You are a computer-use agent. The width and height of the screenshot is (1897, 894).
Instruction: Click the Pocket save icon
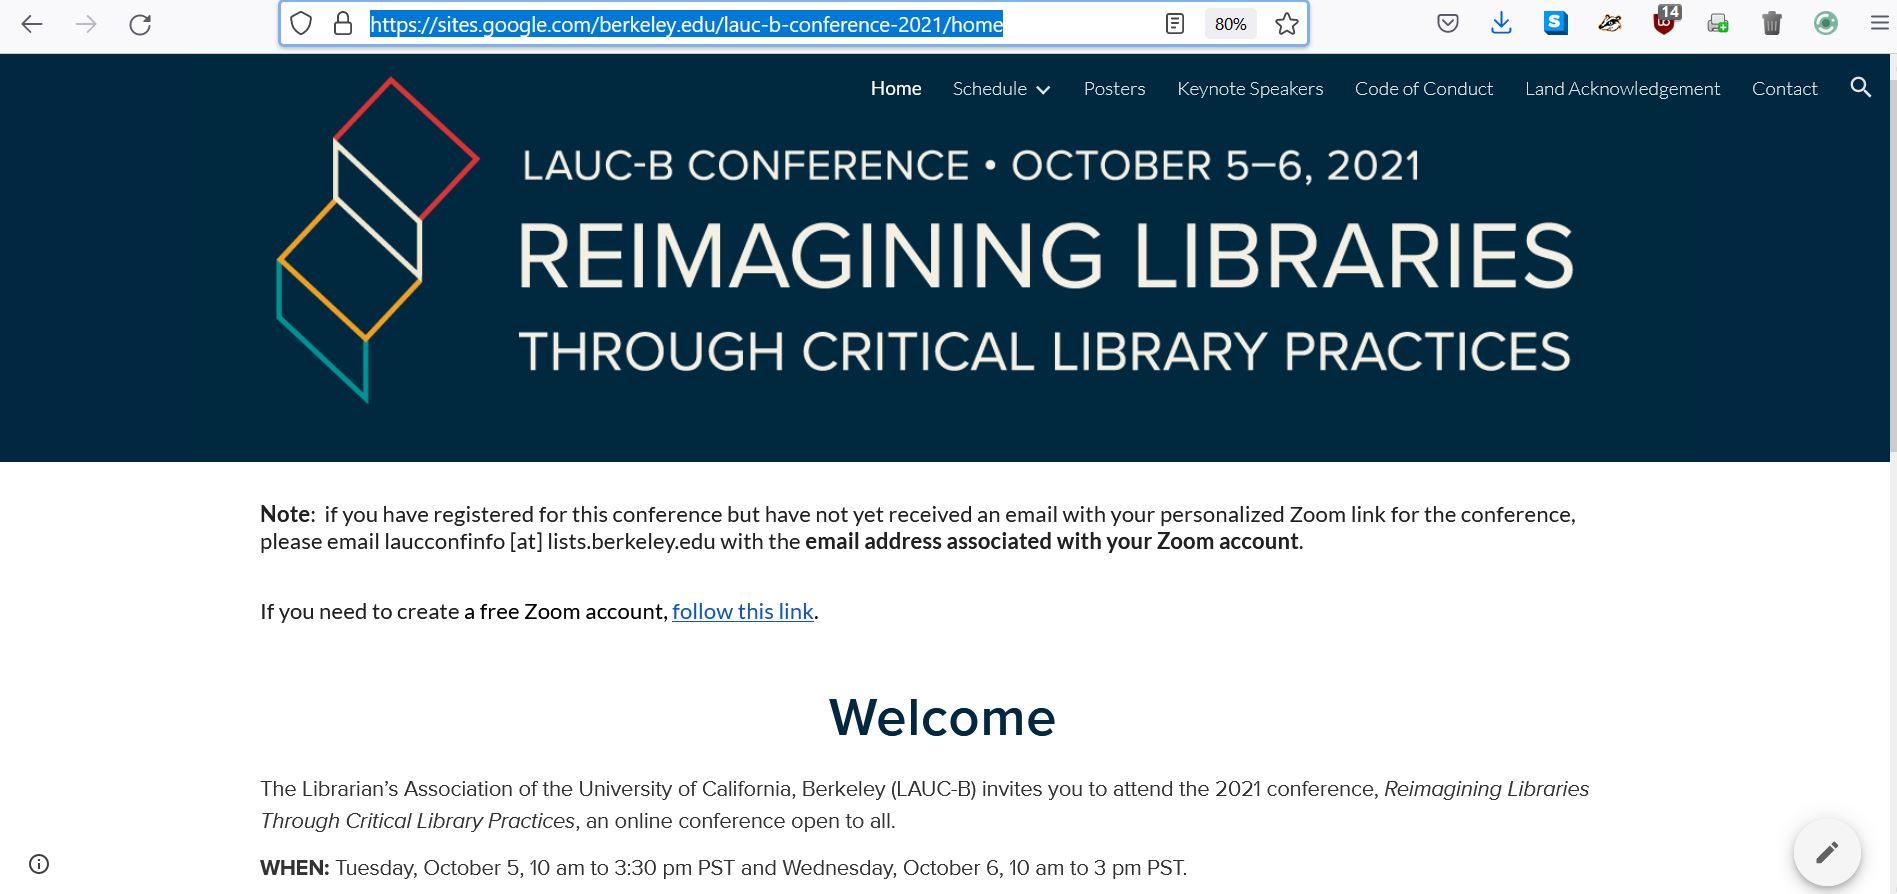(x=1447, y=23)
